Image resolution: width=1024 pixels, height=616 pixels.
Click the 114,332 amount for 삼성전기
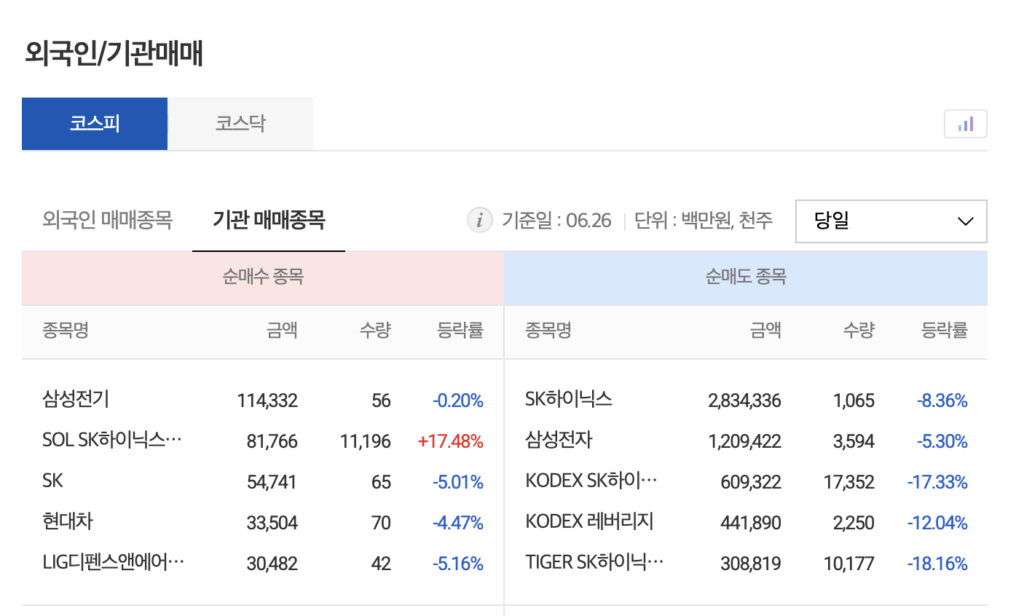267,400
